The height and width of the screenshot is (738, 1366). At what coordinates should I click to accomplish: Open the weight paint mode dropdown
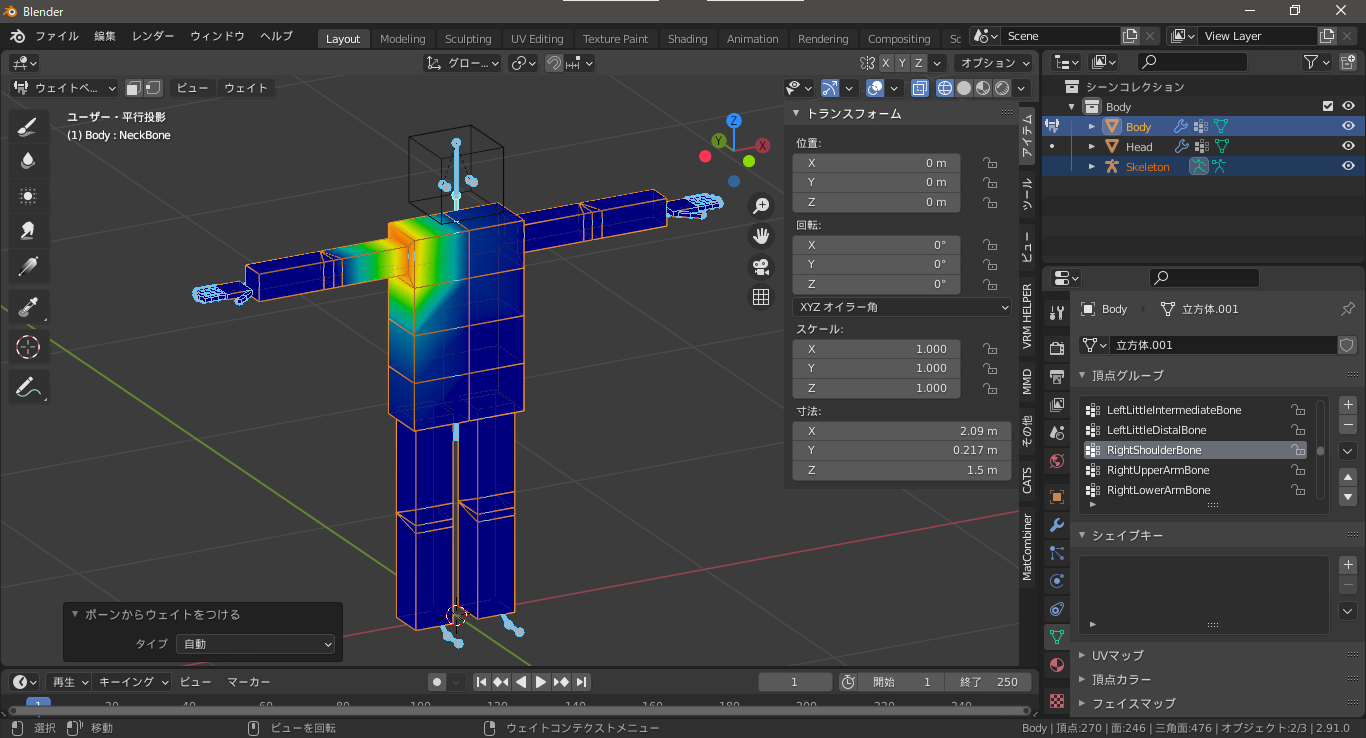[x=64, y=88]
